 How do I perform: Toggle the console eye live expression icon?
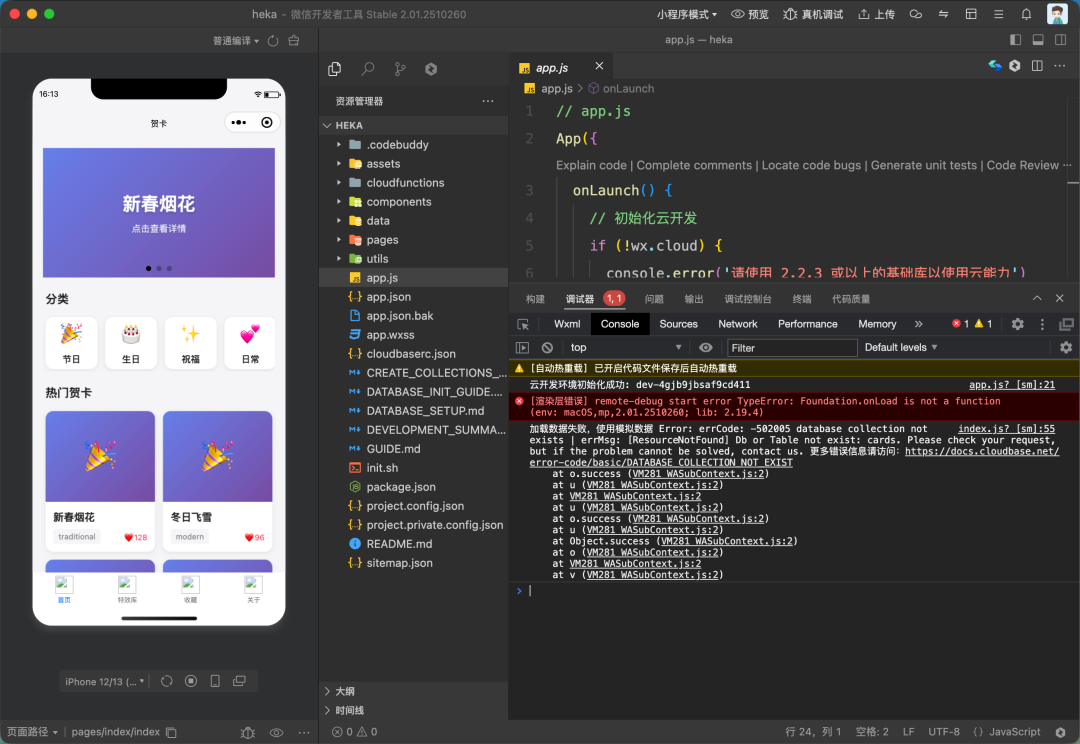tap(706, 347)
